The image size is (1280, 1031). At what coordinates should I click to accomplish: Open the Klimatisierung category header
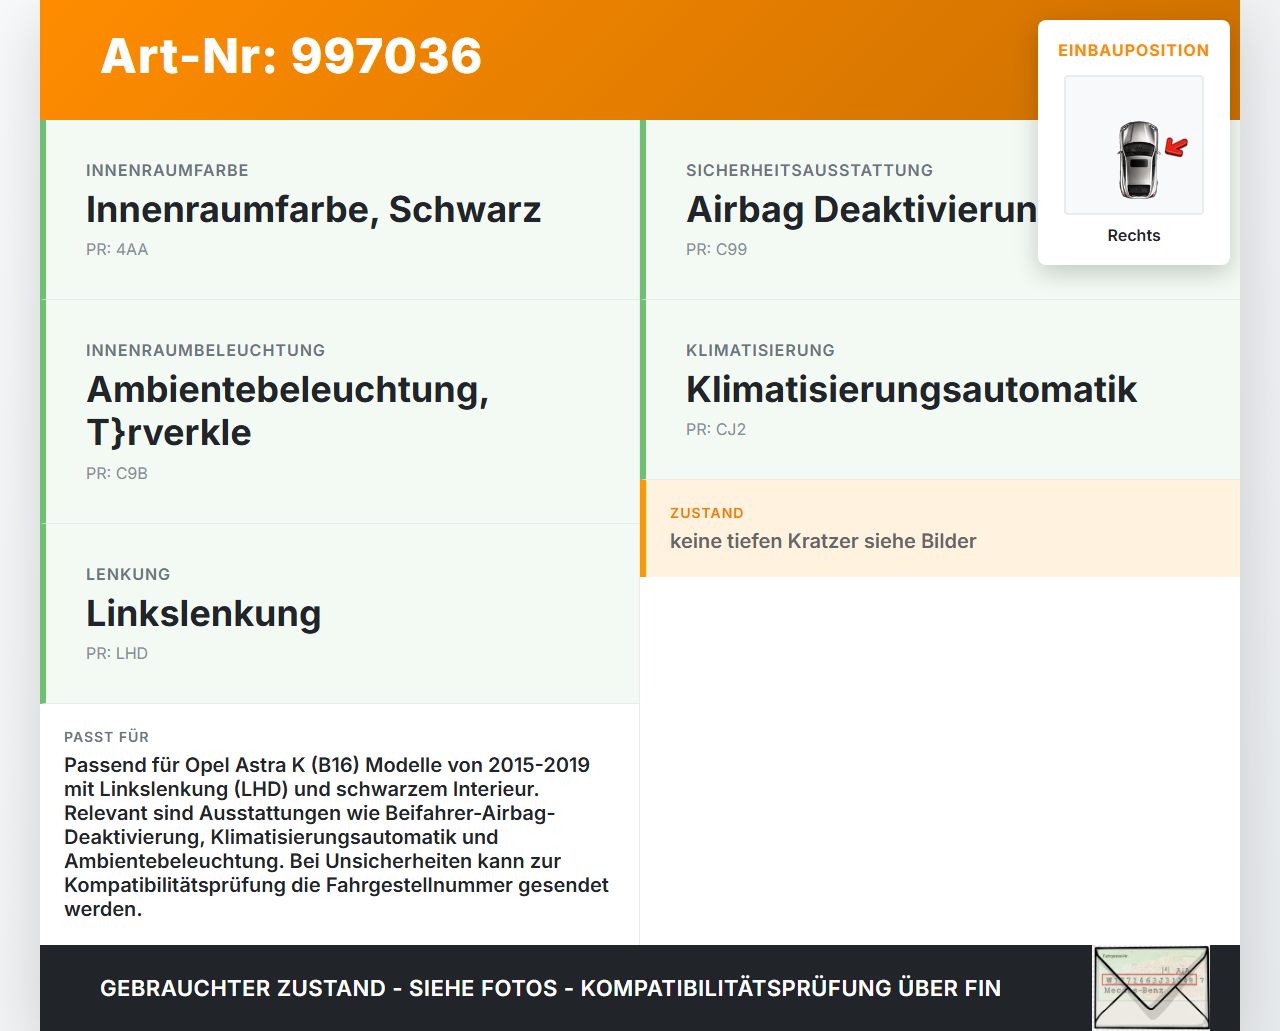pyautogui.click(x=760, y=350)
